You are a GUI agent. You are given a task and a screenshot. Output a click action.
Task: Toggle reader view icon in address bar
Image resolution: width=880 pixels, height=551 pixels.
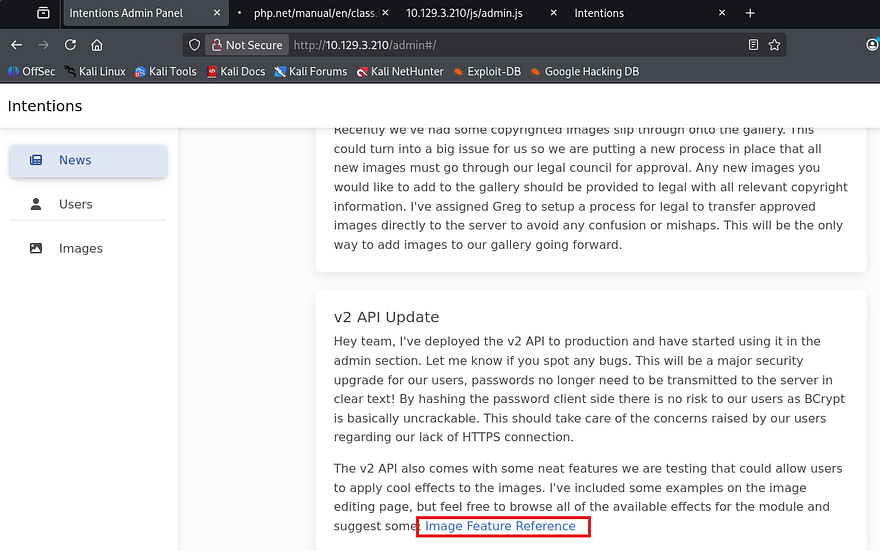coord(753,45)
